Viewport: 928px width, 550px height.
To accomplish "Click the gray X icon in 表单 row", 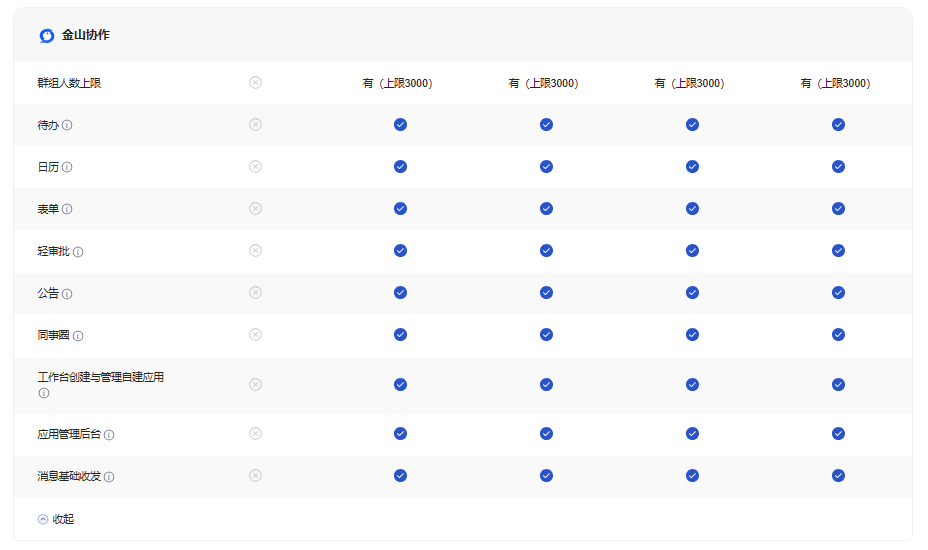I will point(255,208).
